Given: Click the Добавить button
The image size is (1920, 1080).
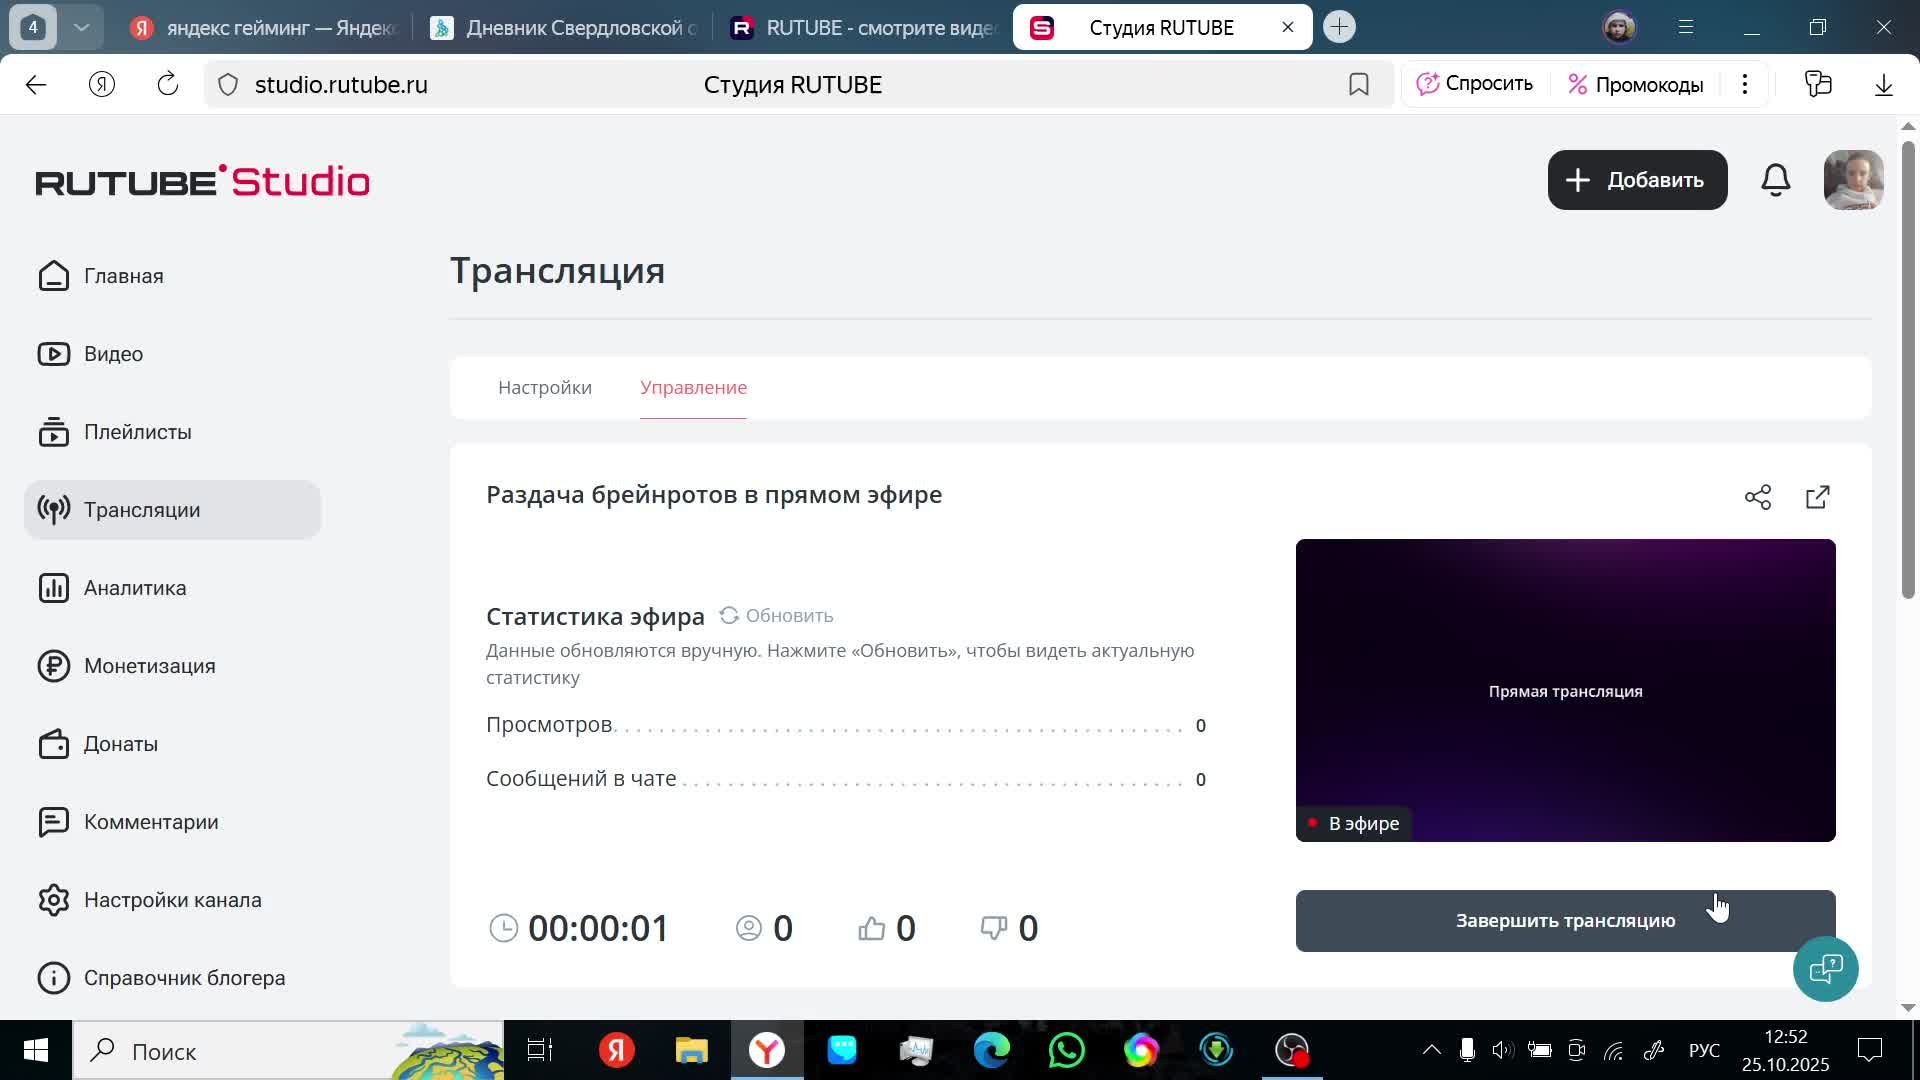Looking at the screenshot, I should point(1636,180).
